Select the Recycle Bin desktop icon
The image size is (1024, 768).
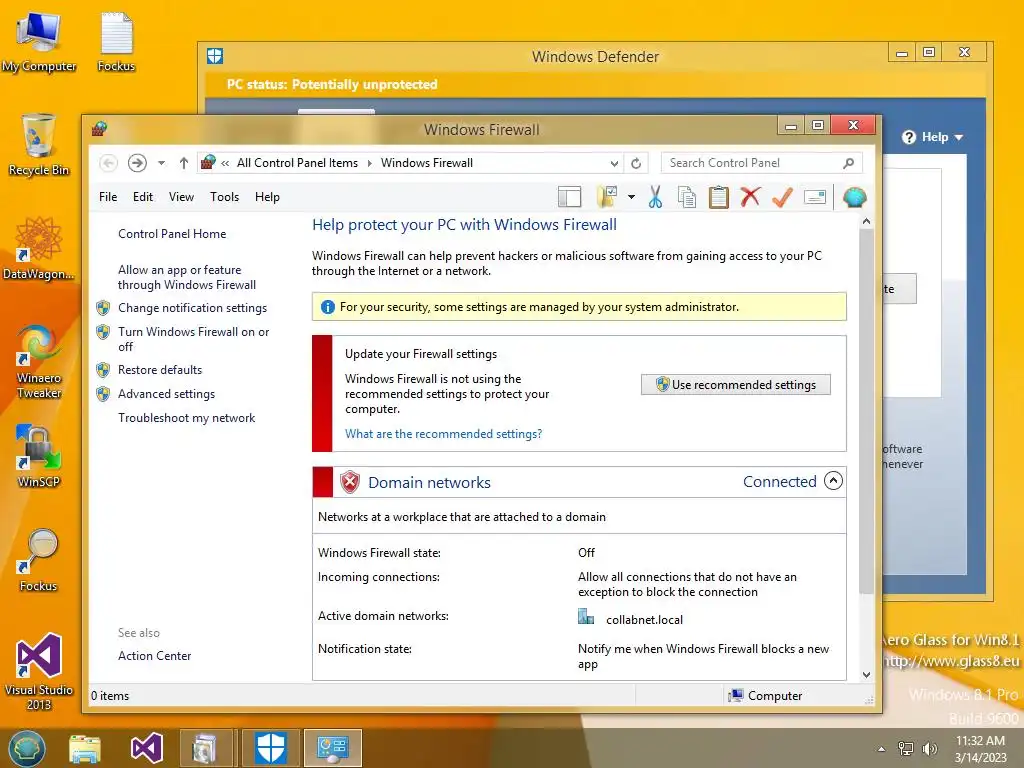tap(39, 145)
